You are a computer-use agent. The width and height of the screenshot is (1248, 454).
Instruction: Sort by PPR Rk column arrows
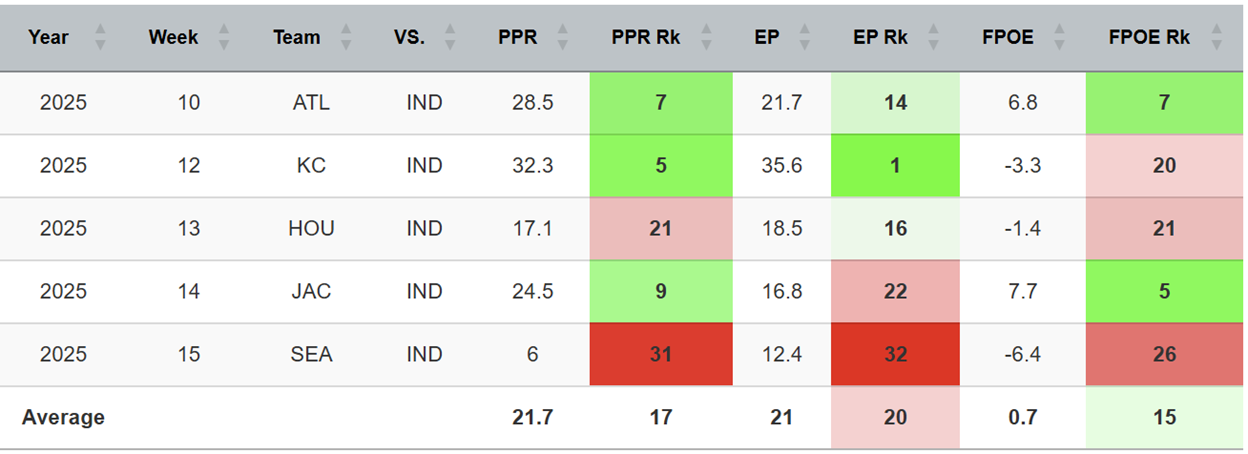point(706,38)
